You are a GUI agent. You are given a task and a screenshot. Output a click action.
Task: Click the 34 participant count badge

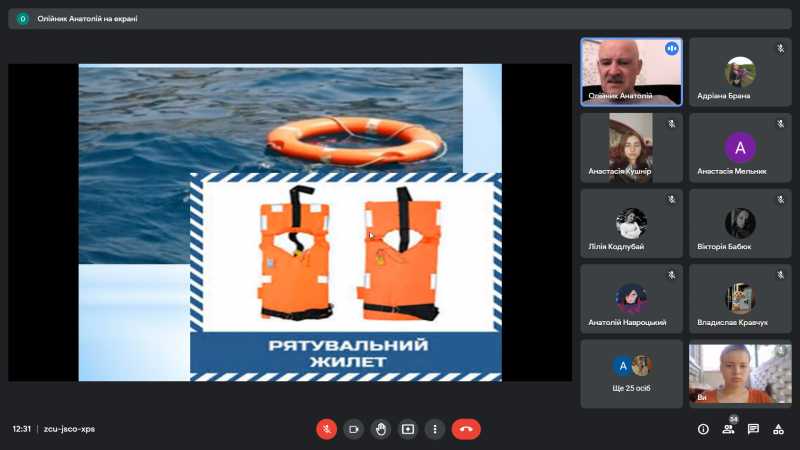pos(734,419)
